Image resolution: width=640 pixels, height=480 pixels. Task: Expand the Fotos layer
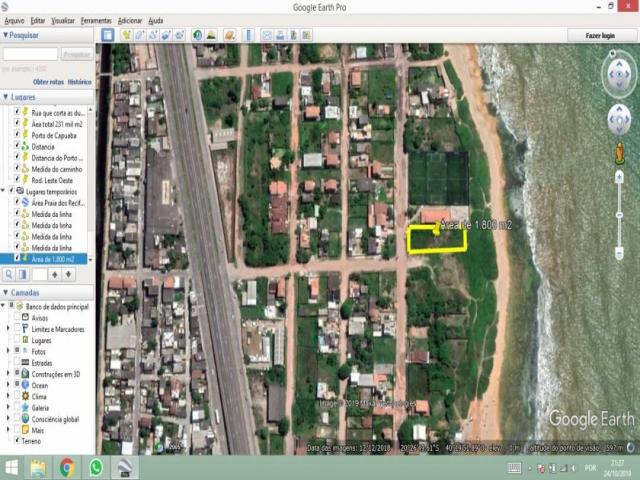coord(8,351)
